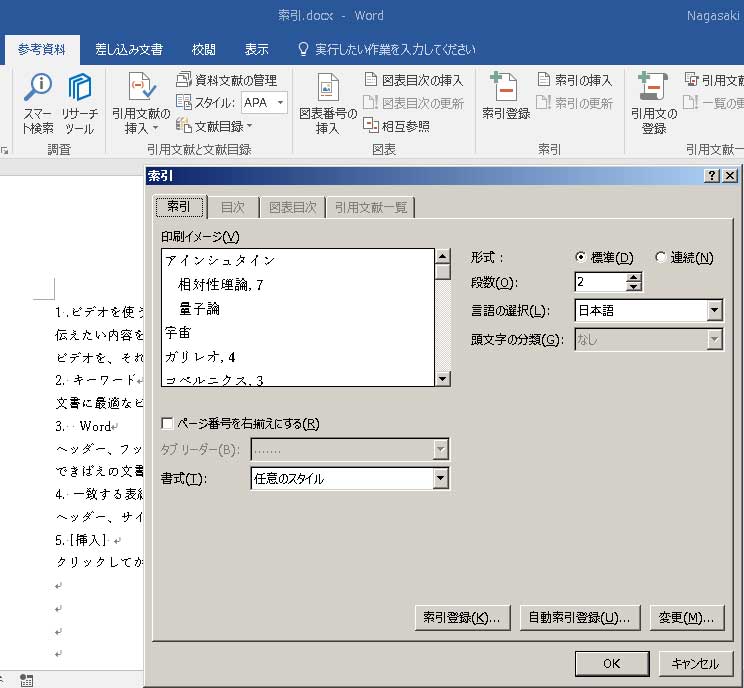Open the 言語の選択 dropdown
The width and height of the screenshot is (744, 688).
(x=714, y=311)
